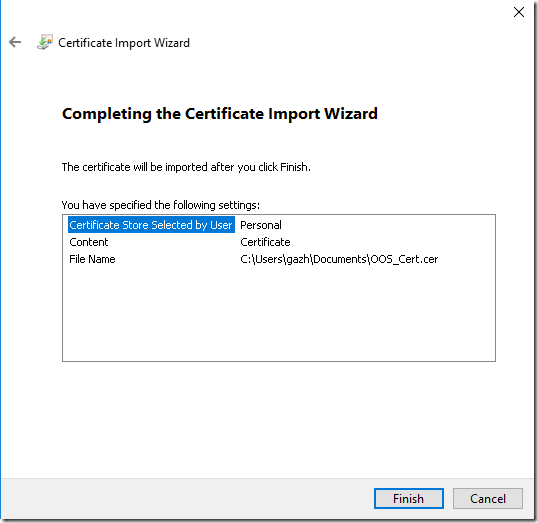
Task: Click the Certificate content value
Action: (265, 242)
